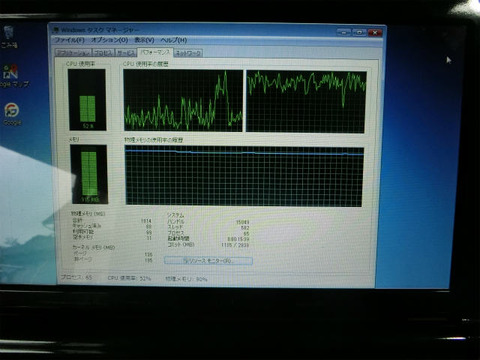Open the 表示(V) menu

coord(144,40)
